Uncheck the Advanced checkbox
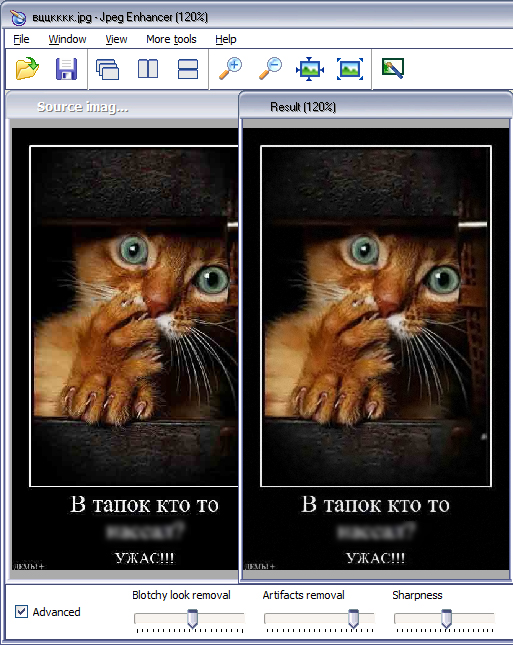Screen dimensions: 513x645 21,611
